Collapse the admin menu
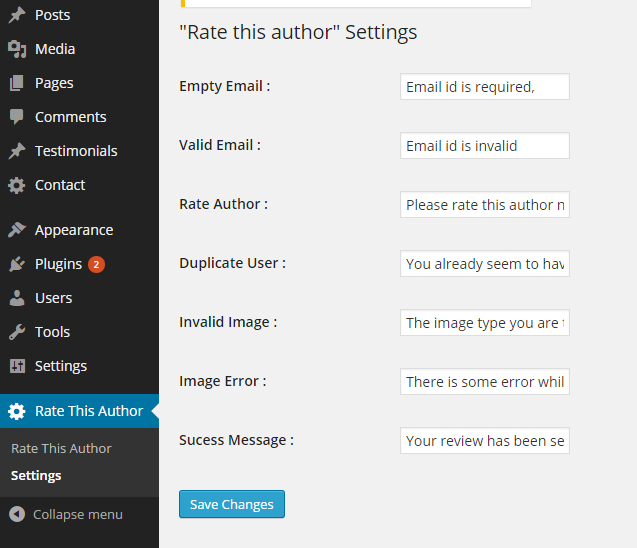The height and width of the screenshot is (548, 637). (x=65, y=514)
